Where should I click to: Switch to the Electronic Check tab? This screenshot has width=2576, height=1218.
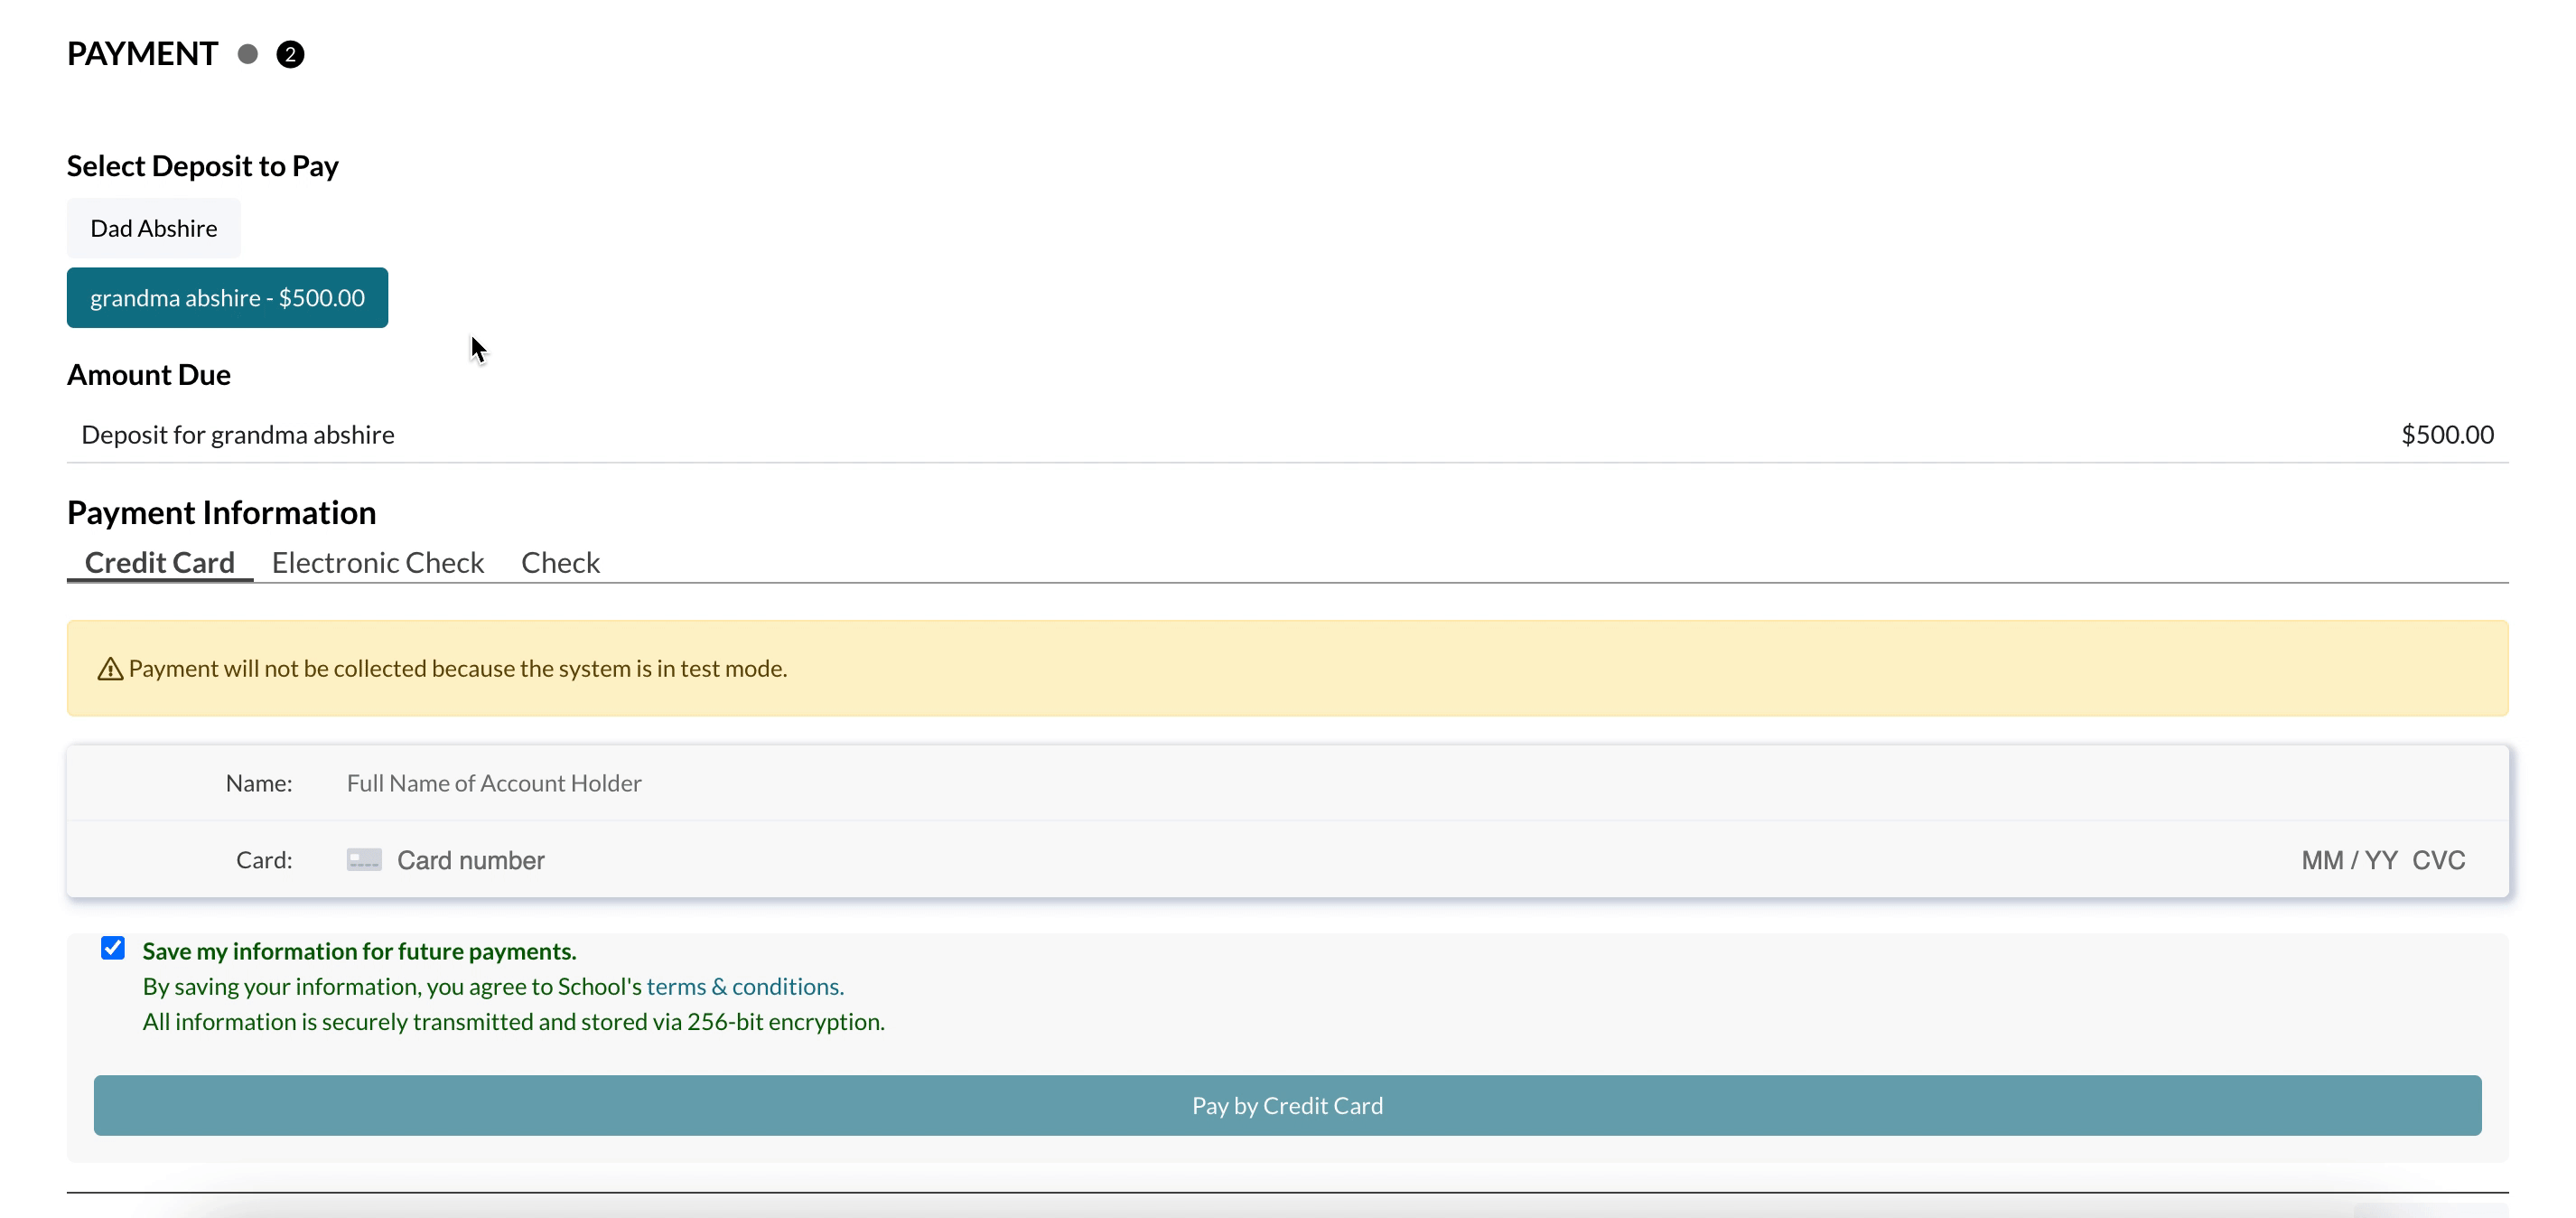378,562
